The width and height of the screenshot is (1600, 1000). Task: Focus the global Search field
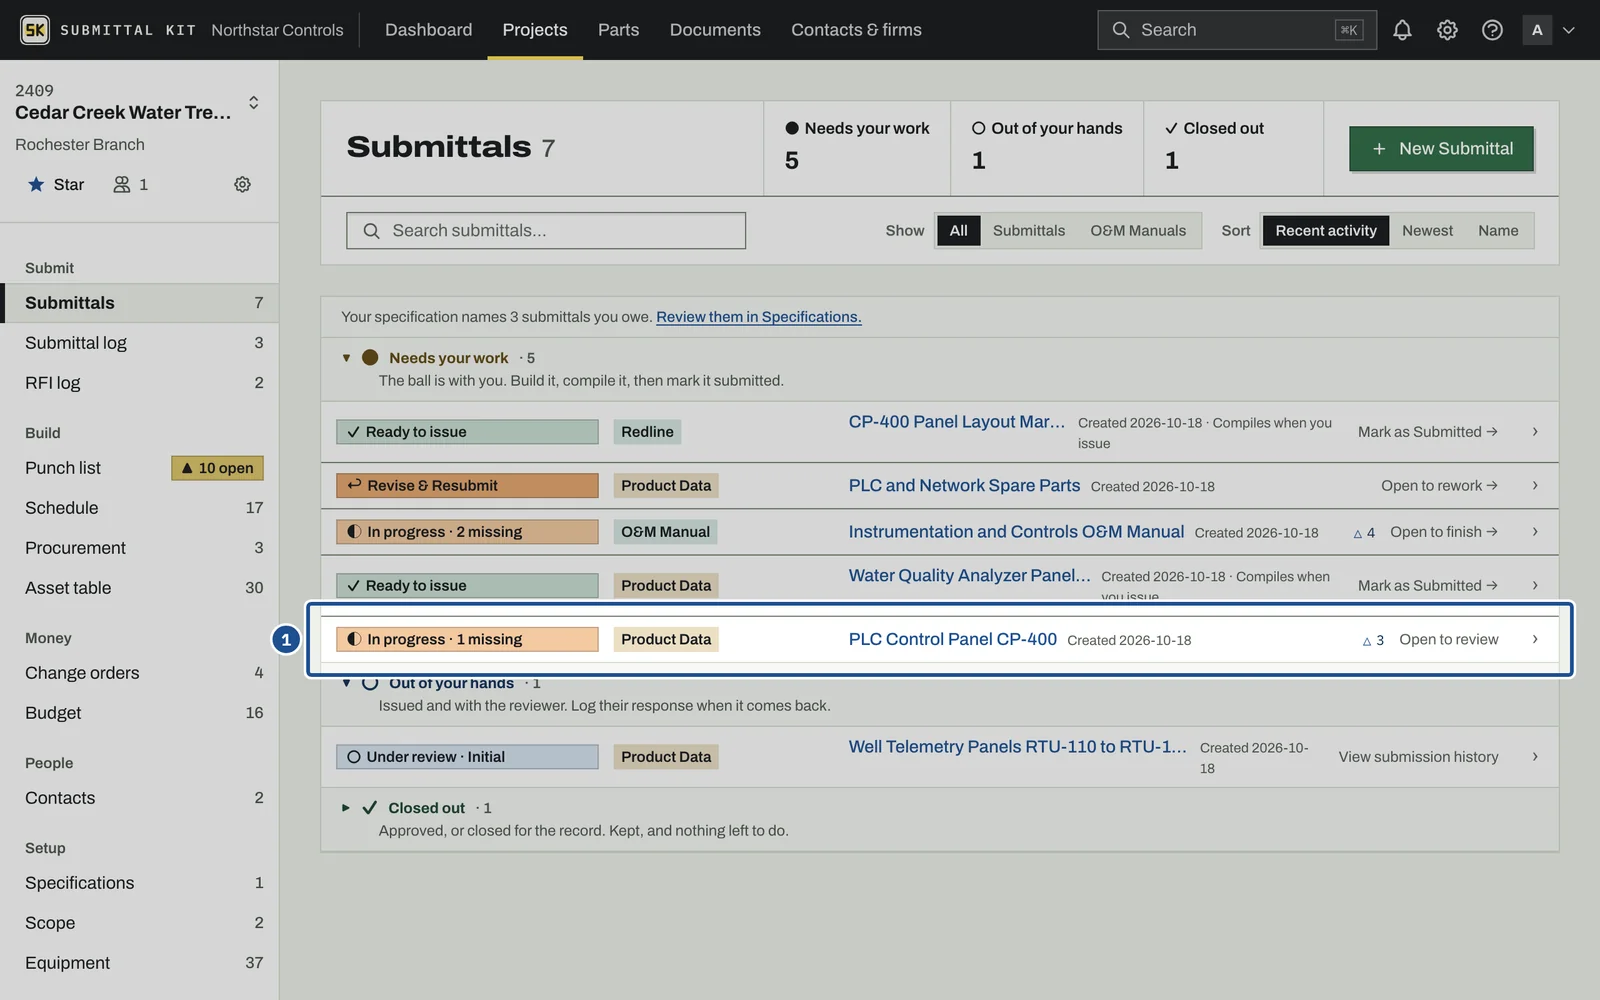click(1237, 30)
